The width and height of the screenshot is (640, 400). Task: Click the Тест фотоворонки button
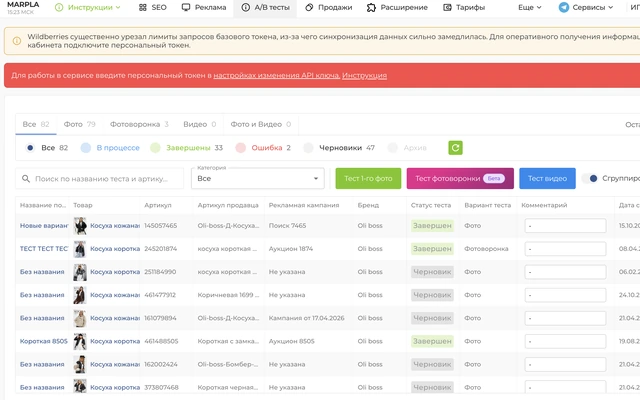(x=460, y=178)
